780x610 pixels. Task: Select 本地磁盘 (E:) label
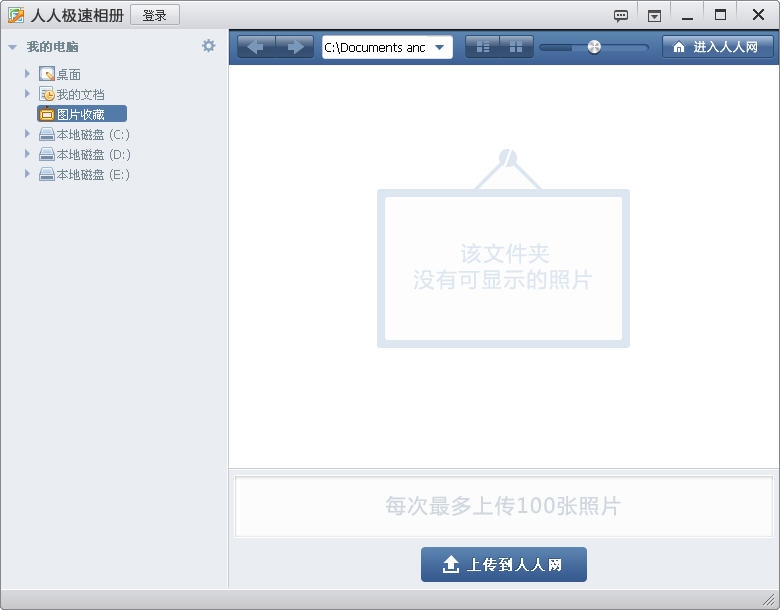[93, 175]
